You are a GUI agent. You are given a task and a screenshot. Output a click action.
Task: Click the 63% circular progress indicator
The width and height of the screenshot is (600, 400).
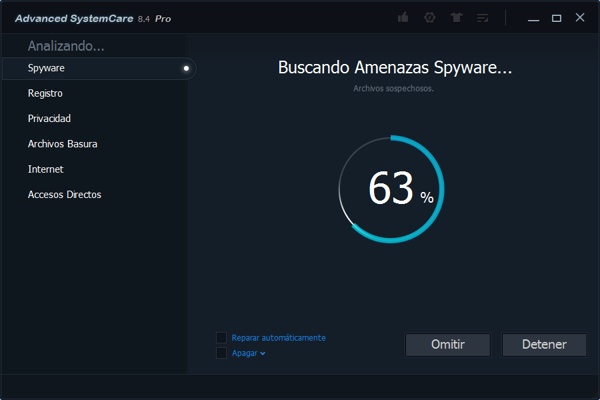pos(391,189)
